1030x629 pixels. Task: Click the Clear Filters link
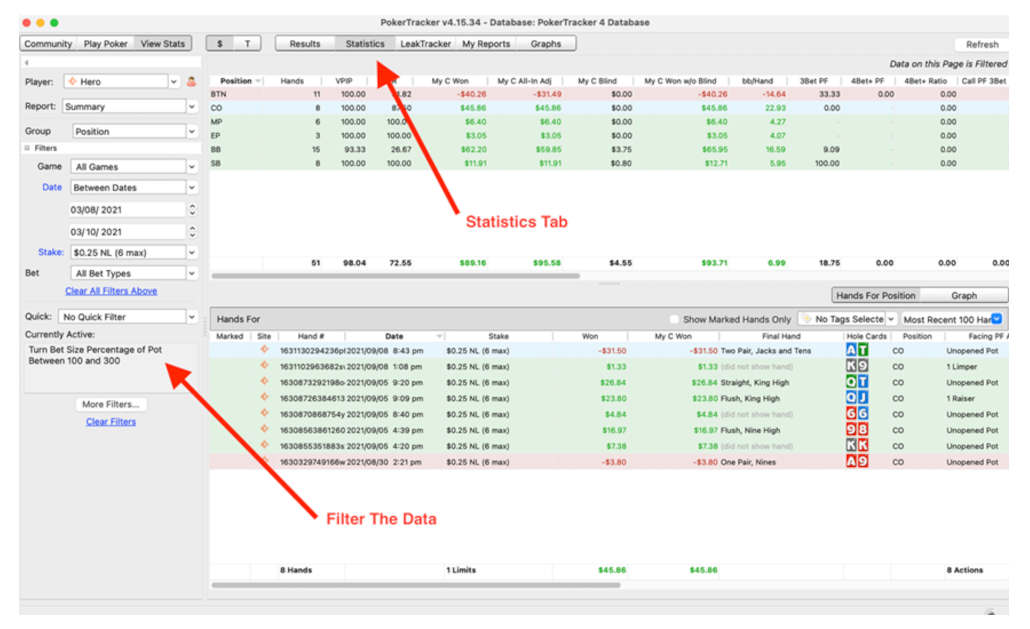111,422
